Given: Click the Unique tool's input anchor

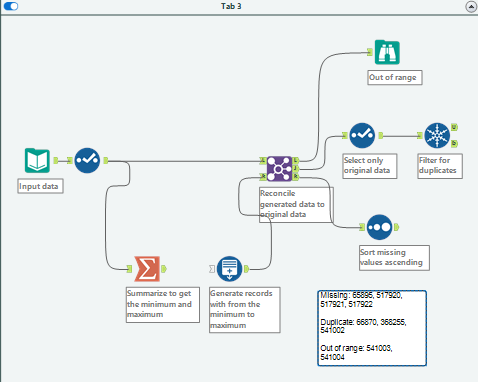Looking at the screenshot, I should [x=420, y=135].
